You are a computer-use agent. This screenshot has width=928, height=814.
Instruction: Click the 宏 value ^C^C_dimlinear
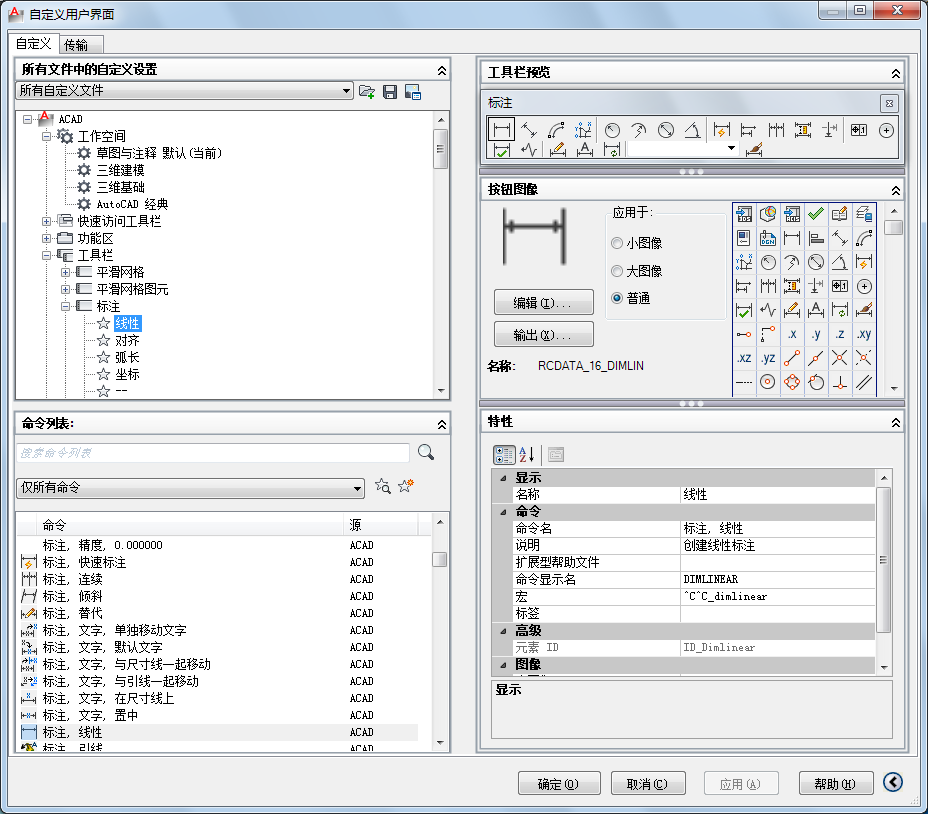pos(777,596)
